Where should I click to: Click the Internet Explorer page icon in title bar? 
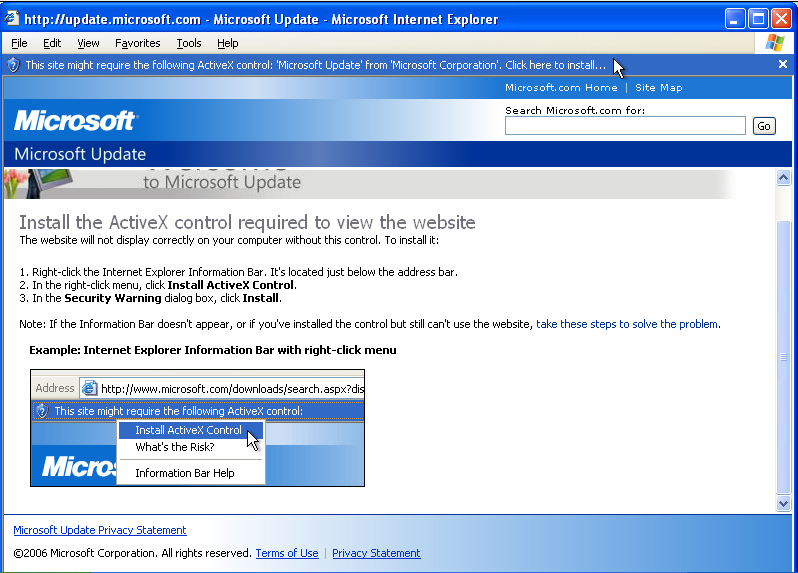[13, 19]
